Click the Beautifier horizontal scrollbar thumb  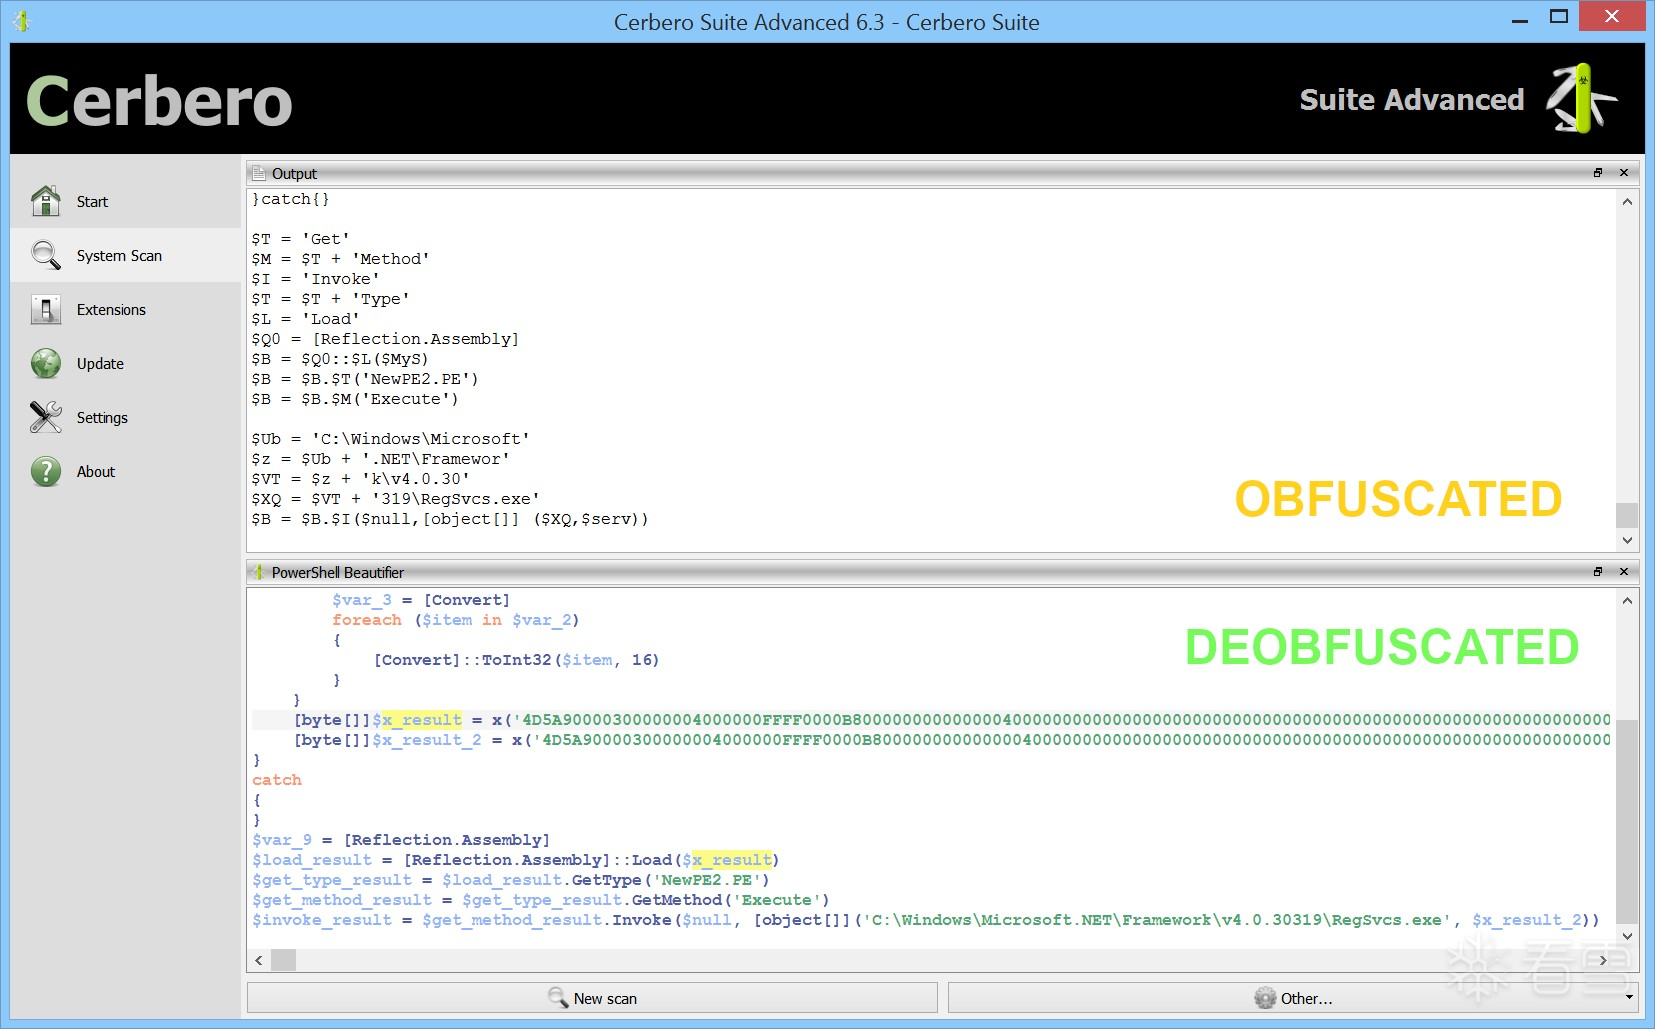284,960
